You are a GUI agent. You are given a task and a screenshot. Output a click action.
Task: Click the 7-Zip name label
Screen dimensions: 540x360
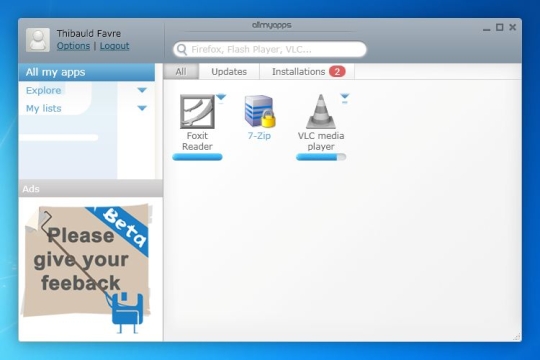point(259,136)
